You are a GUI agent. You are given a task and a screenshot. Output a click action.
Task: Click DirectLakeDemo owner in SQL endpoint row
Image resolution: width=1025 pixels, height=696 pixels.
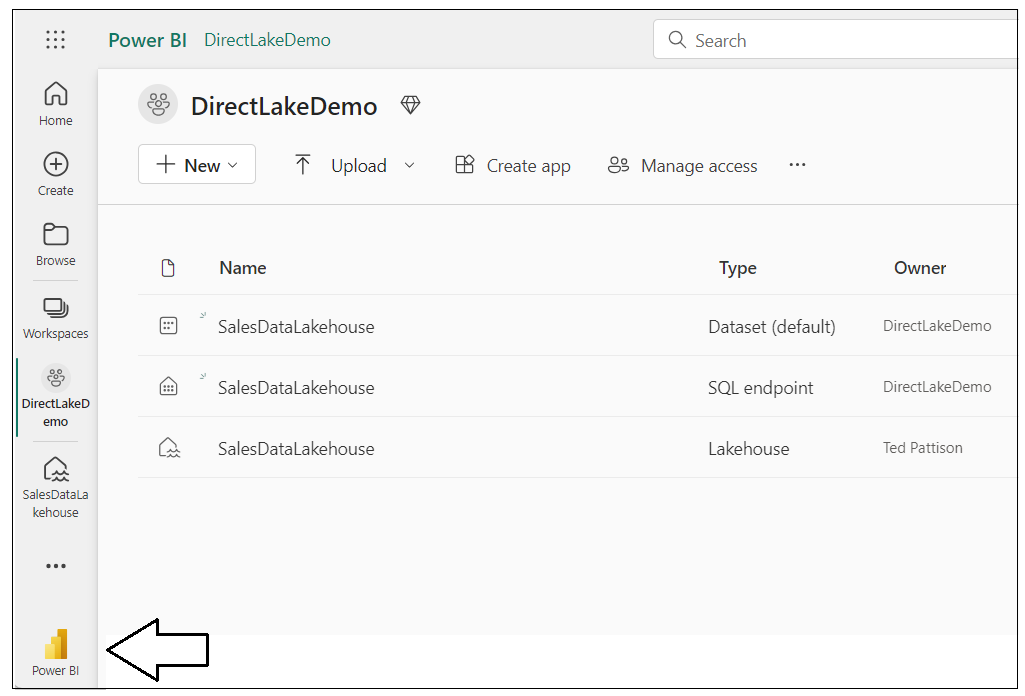(937, 386)
